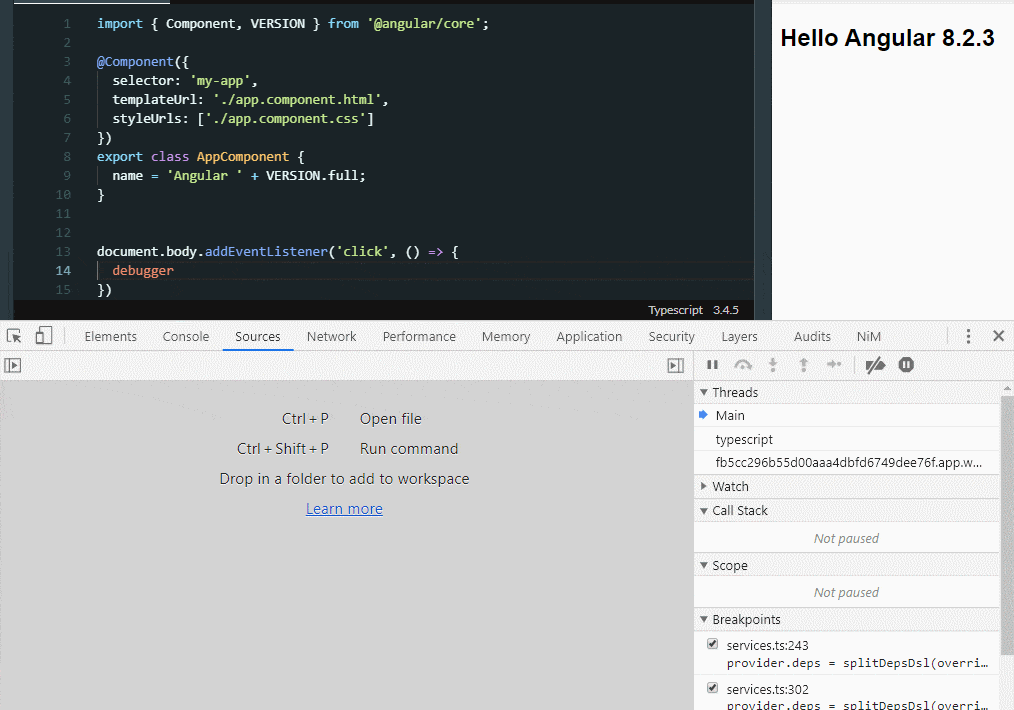
Task: Open DevTools three-dot customize menu
Action: click(x=968, y=336)
